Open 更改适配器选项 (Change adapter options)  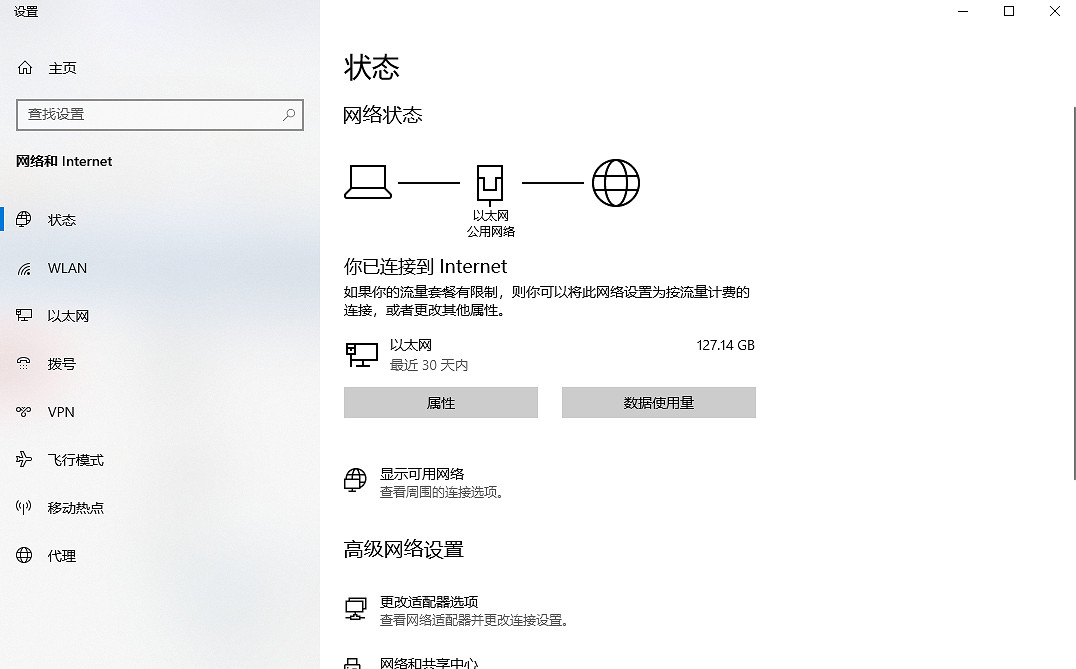click(430, 602)
